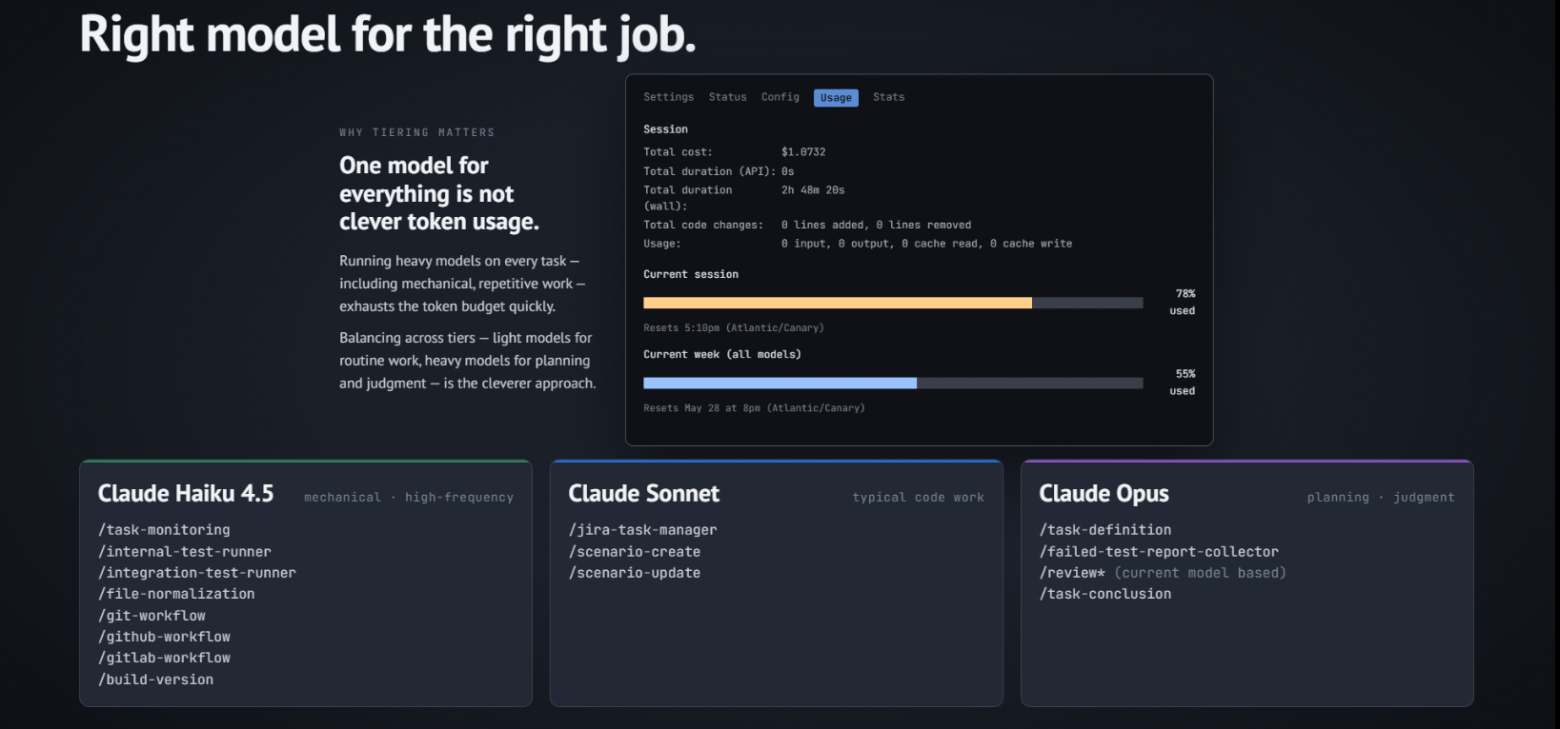The width and height of the screenshot is (1560, 729).
Task: Click the /scenario-update entry
Action: pos(634,573)
